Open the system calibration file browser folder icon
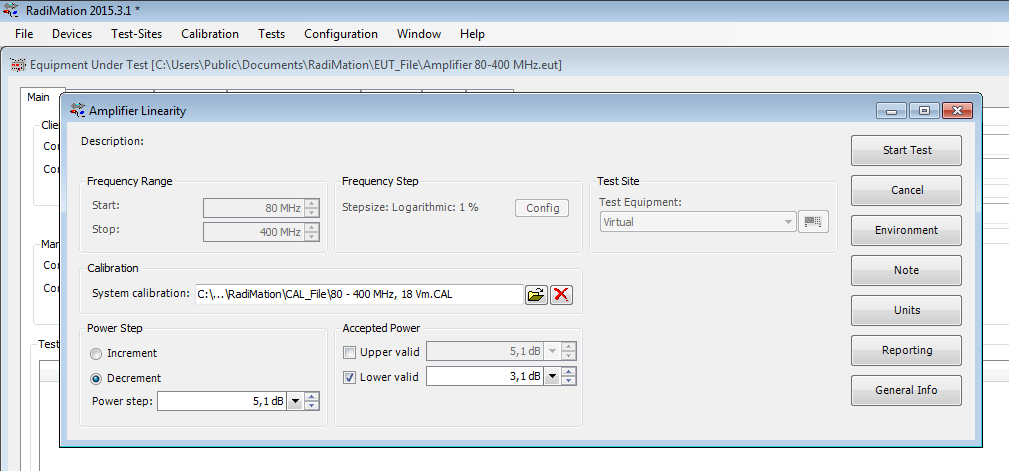 point(536,295)
